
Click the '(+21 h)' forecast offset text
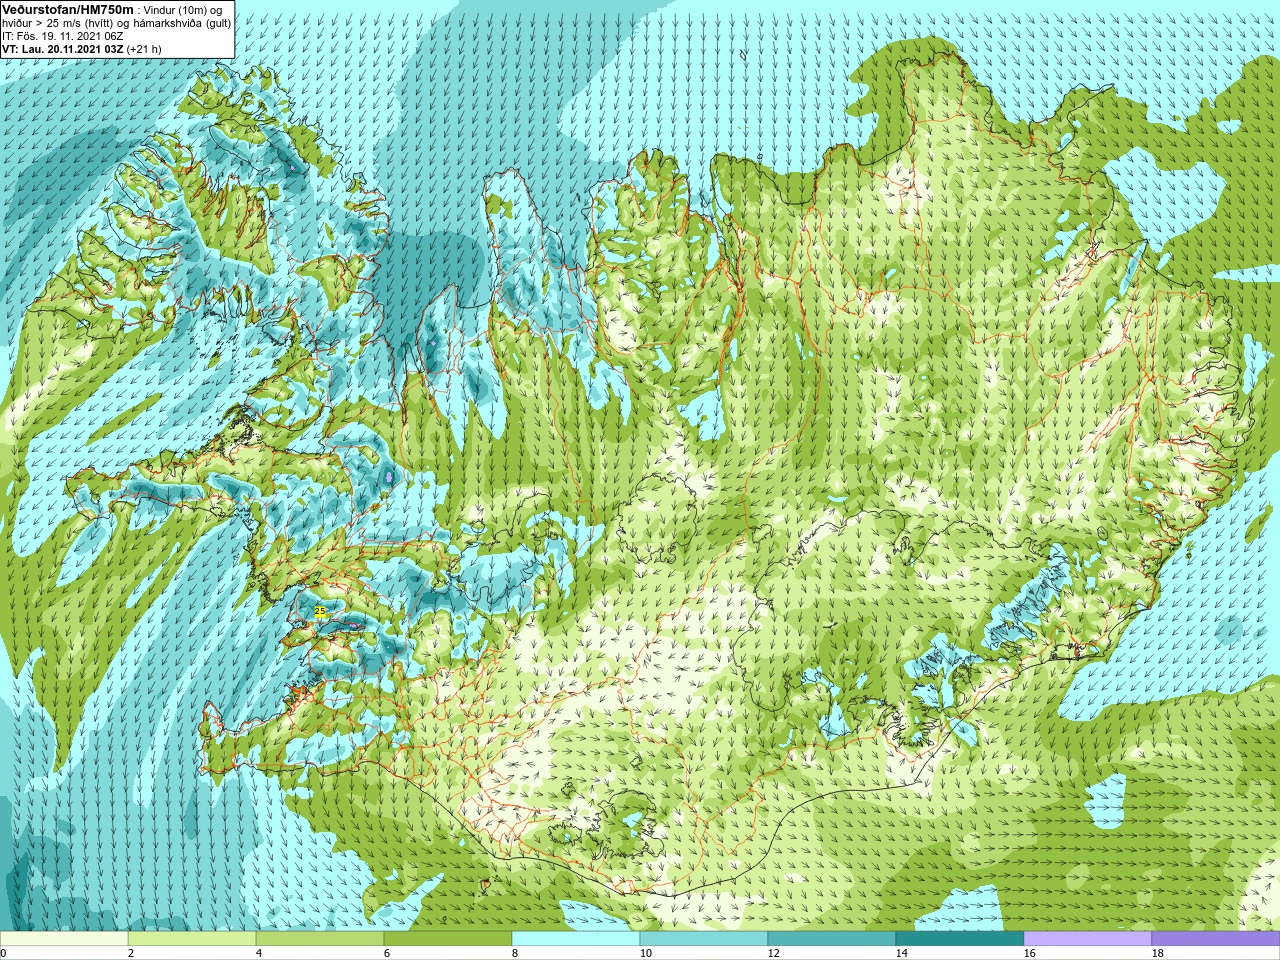tap(144, 49)
